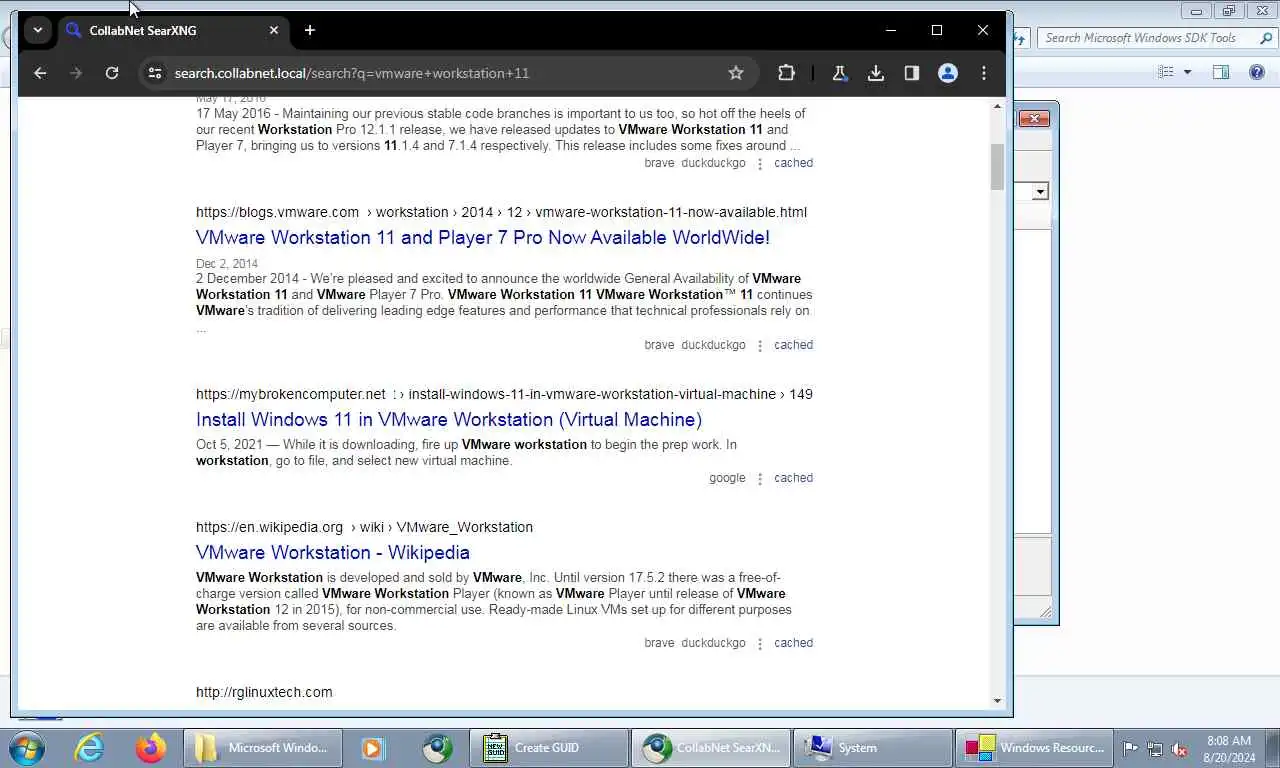
Task: Open cached link under 17 May 2016 result
Action: [793, 163]
